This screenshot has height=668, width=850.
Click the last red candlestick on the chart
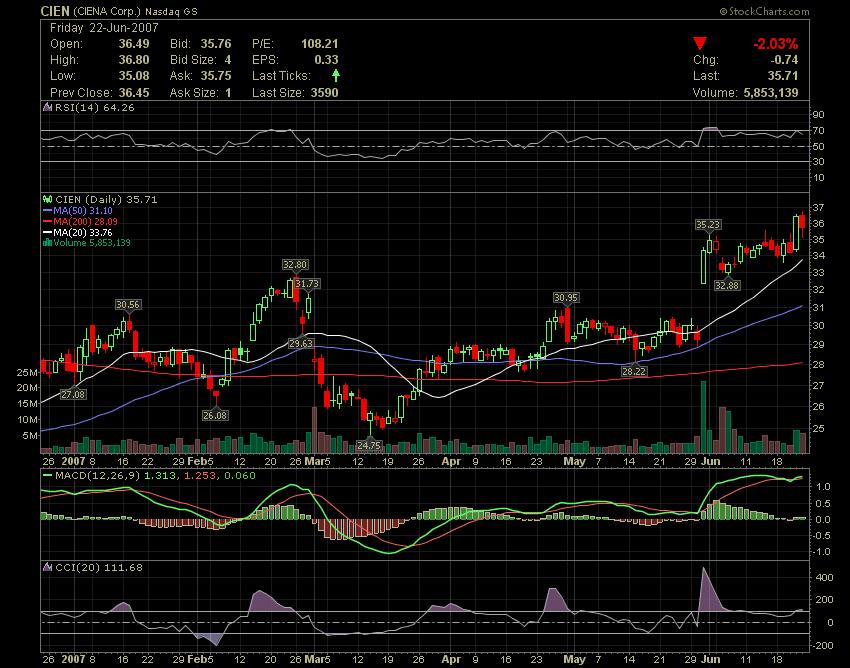pyautogui.click(x=802, y=222)
